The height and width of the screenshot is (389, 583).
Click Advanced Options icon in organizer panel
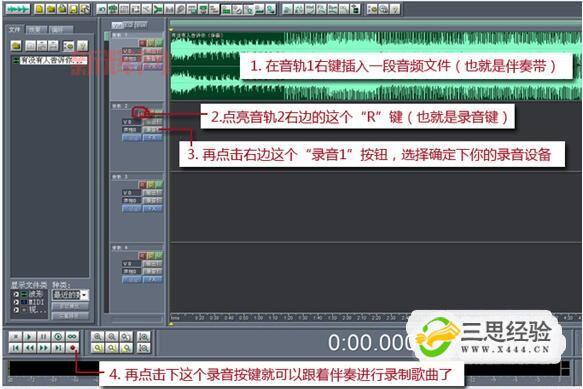pyautogui.click(x=68, y=46)
